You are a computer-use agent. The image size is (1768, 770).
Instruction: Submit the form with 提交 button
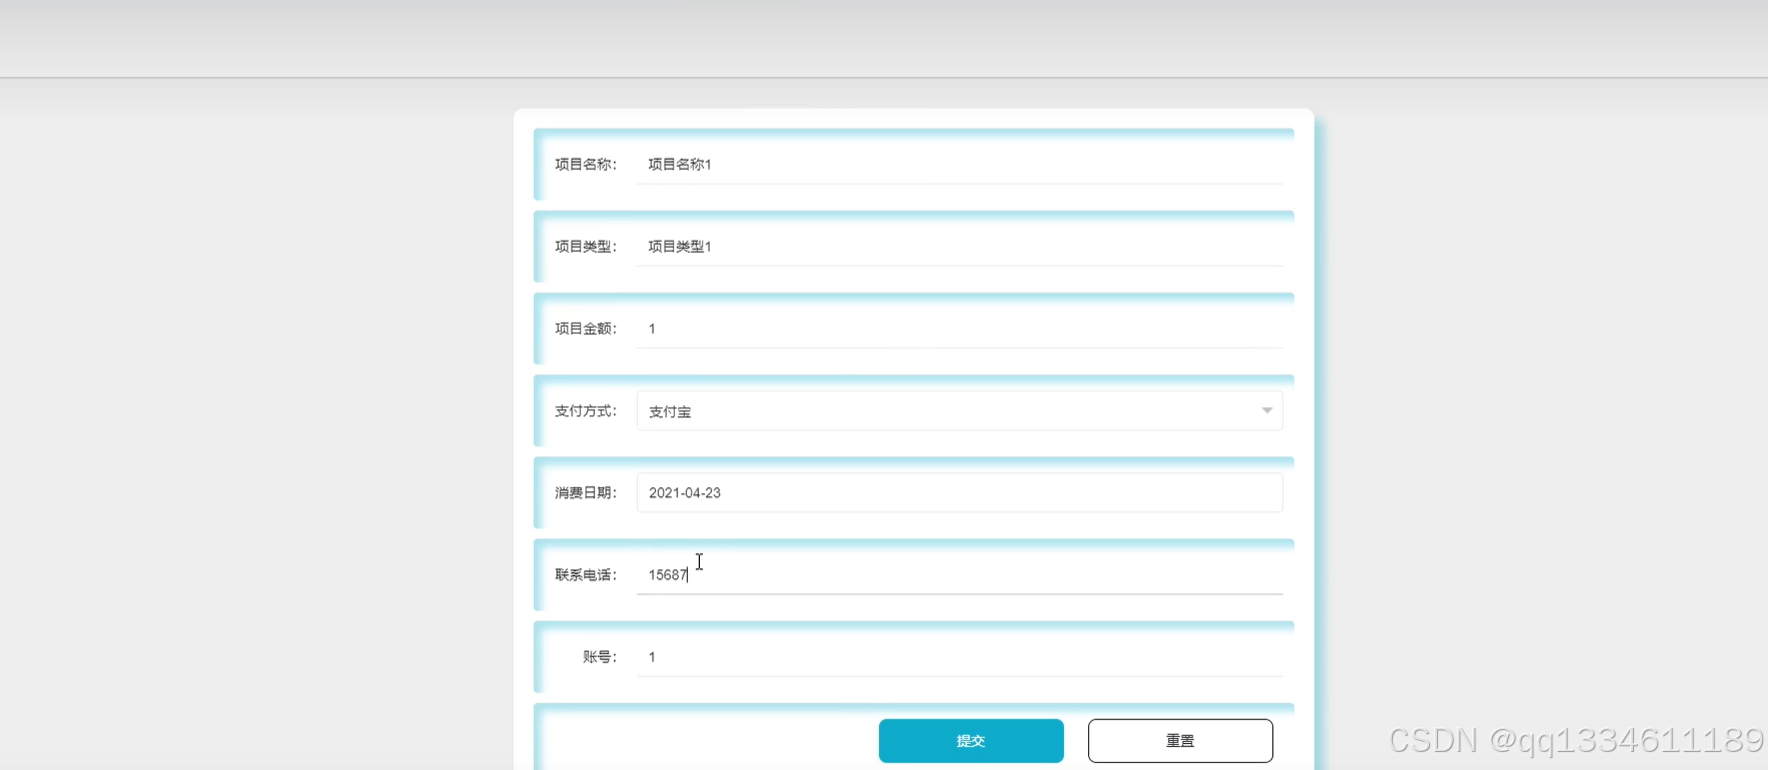click(x=971, y=741)
